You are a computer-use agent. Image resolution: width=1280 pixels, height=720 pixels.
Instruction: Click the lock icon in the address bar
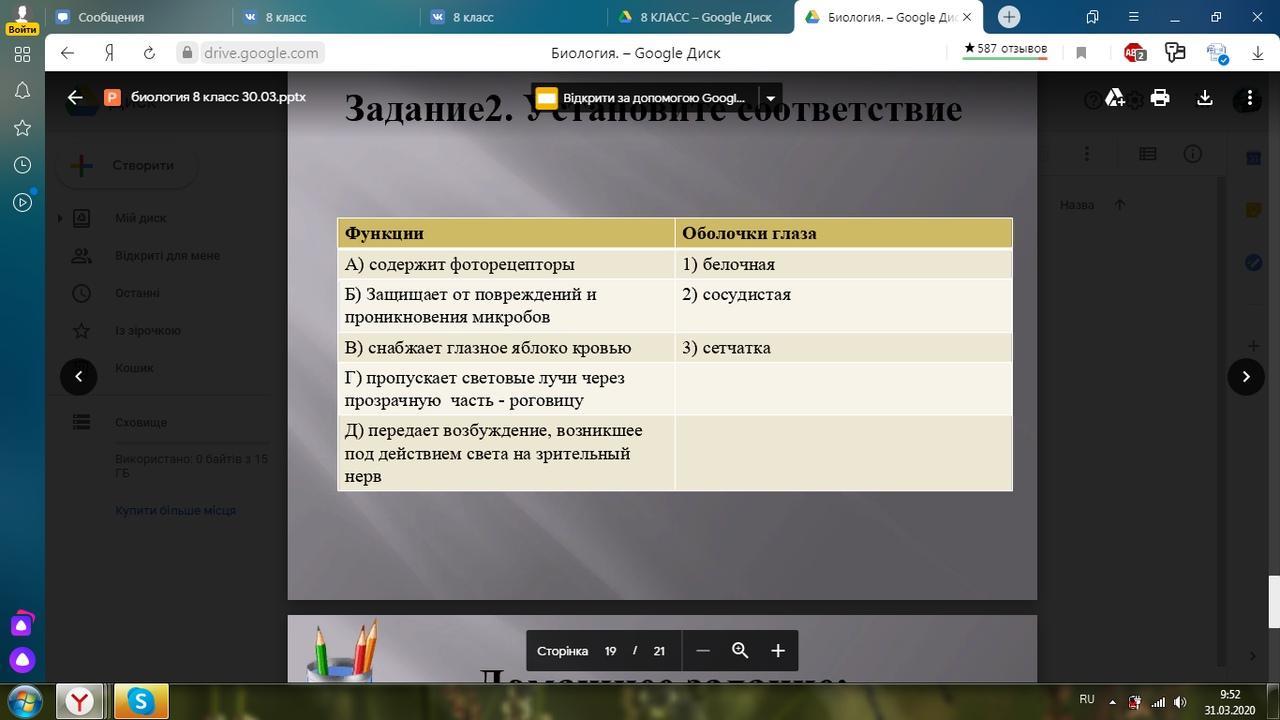(x=187, y=53)
